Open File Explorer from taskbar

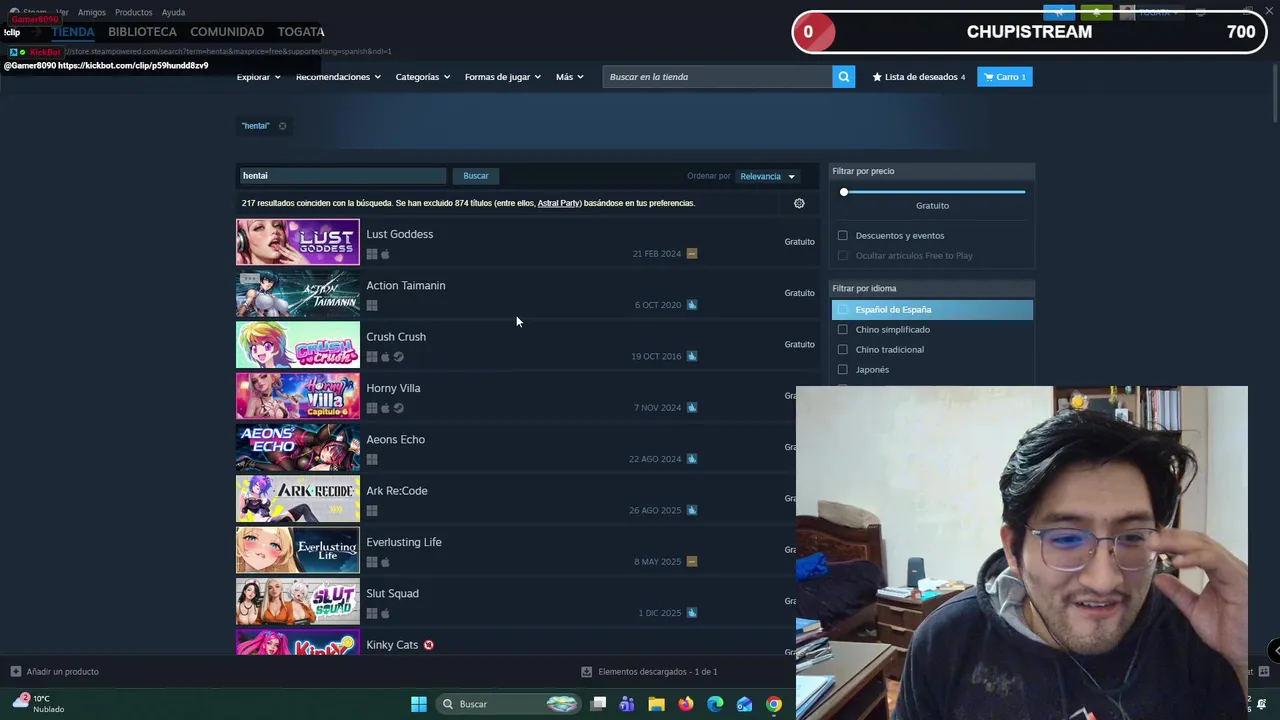coord(656,704)
